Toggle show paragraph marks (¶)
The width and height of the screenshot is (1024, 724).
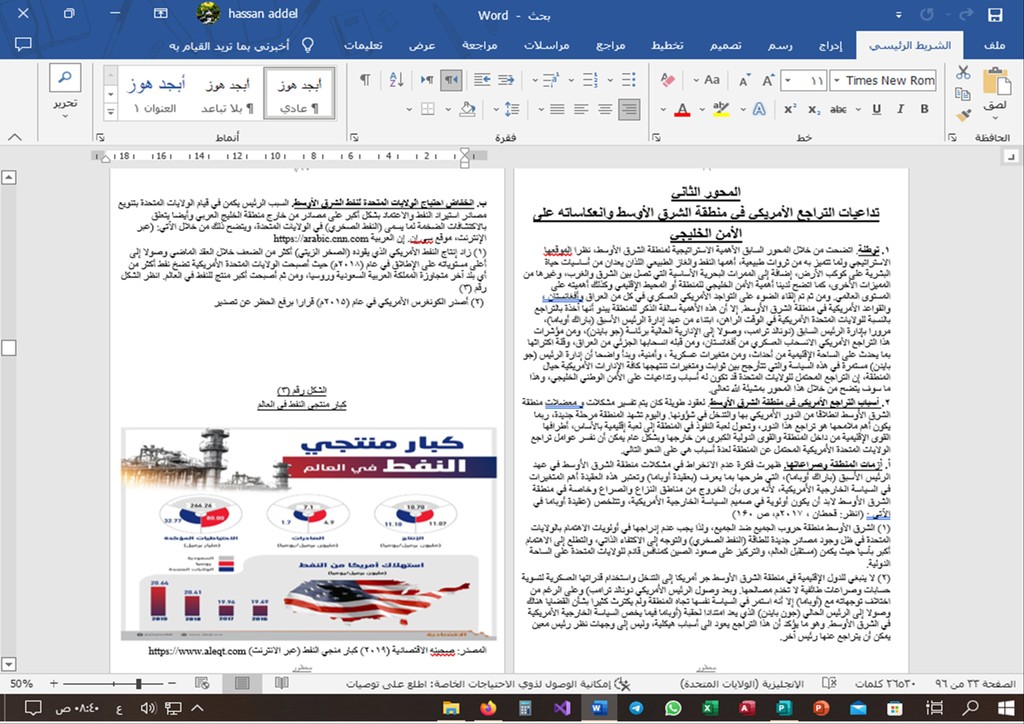point(365,80)
